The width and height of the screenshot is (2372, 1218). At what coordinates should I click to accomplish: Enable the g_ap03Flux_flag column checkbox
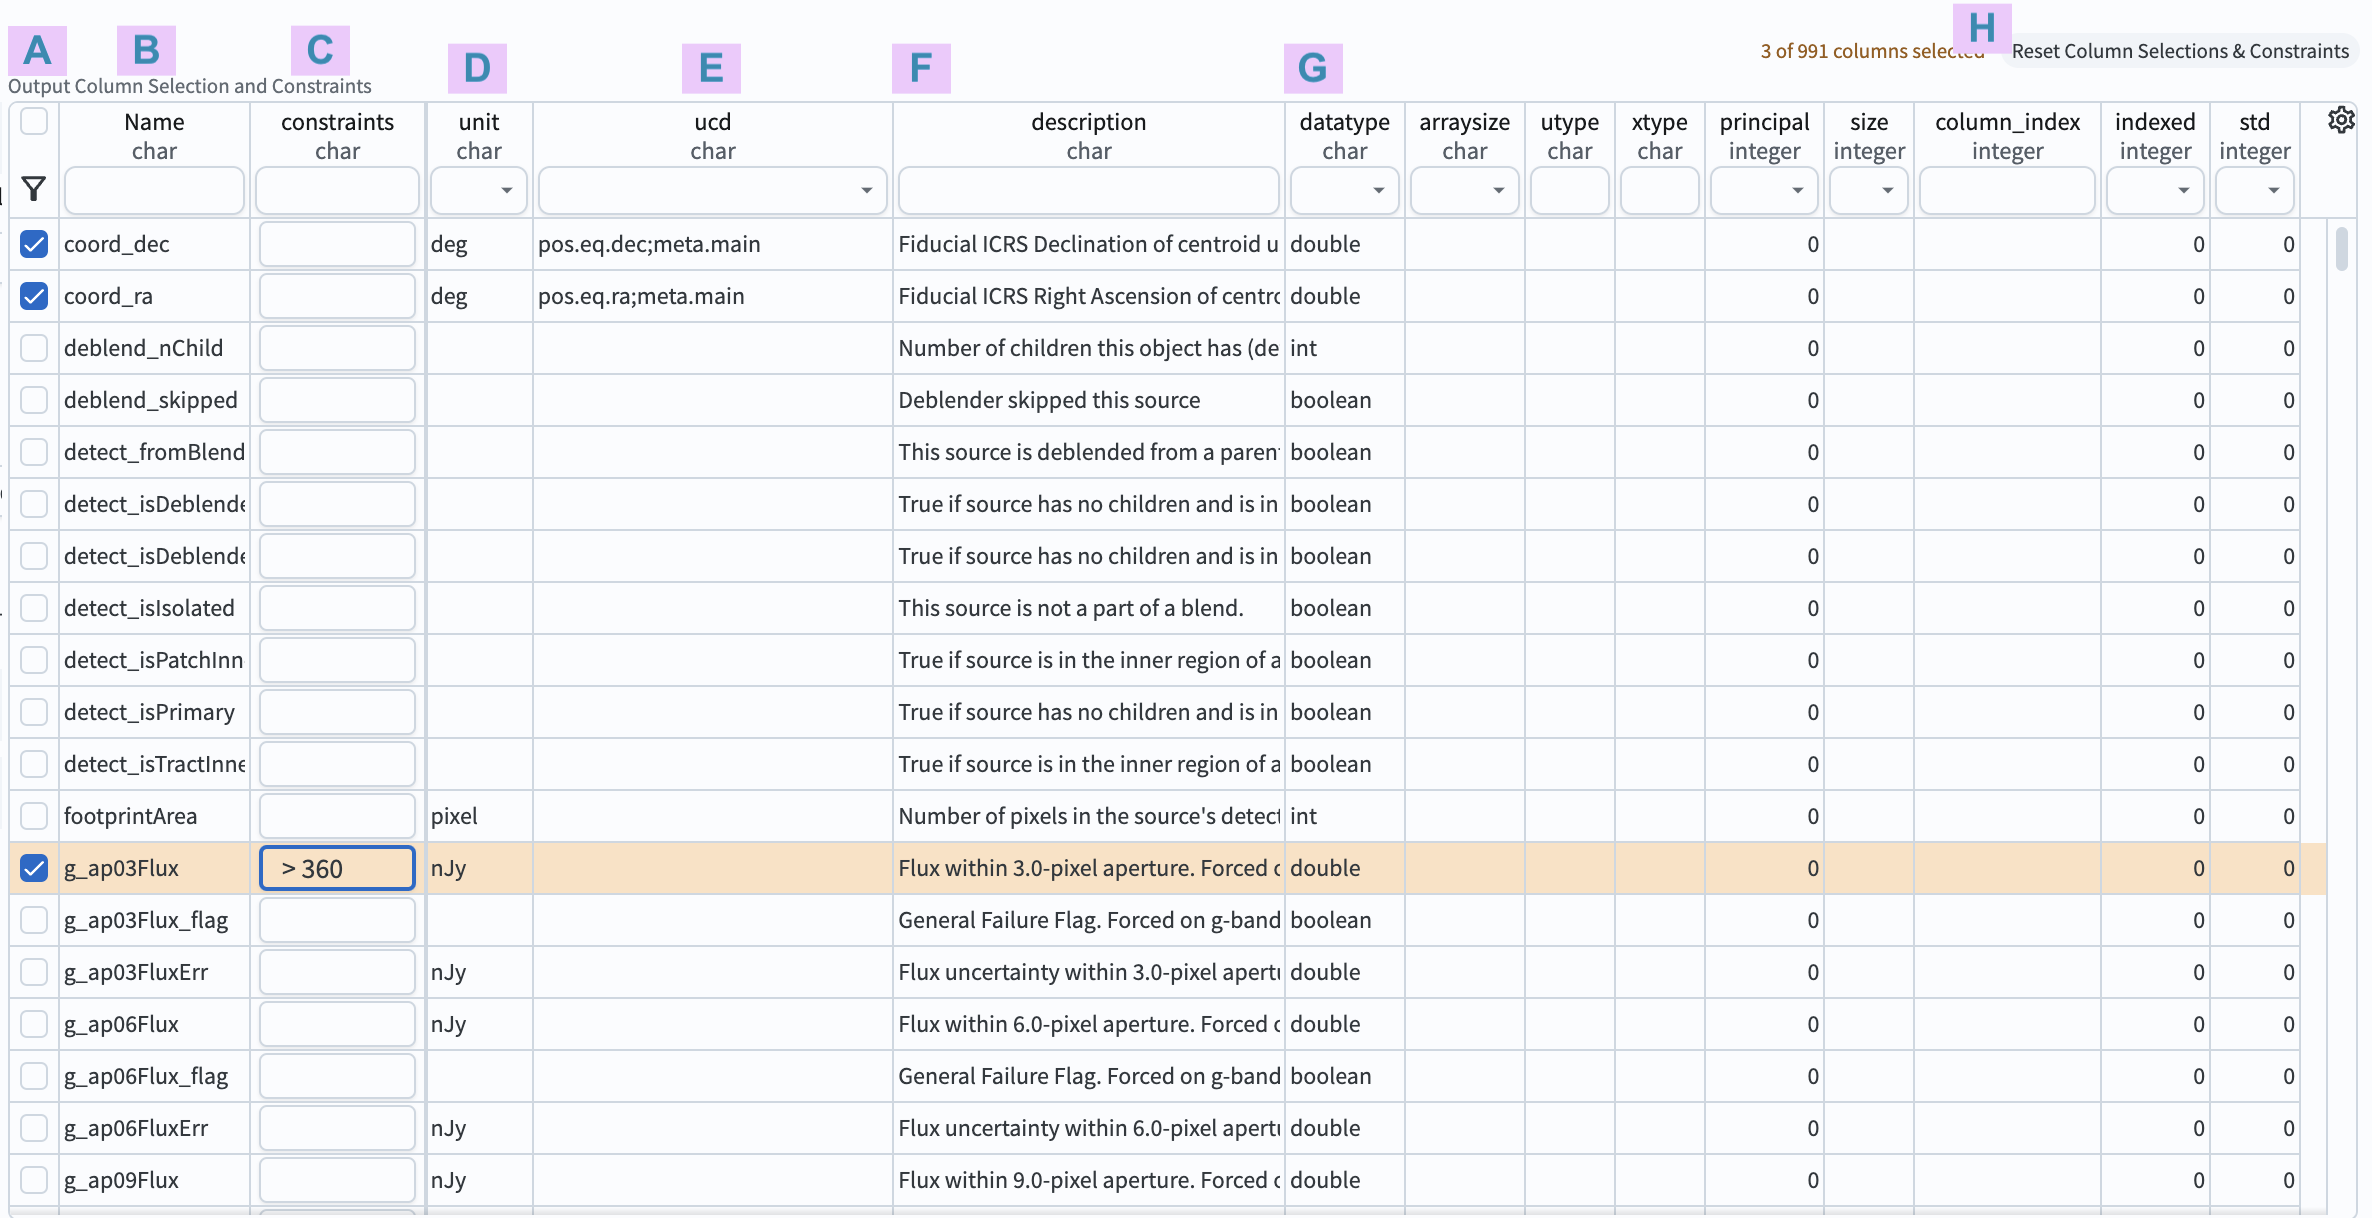[34, 920]
